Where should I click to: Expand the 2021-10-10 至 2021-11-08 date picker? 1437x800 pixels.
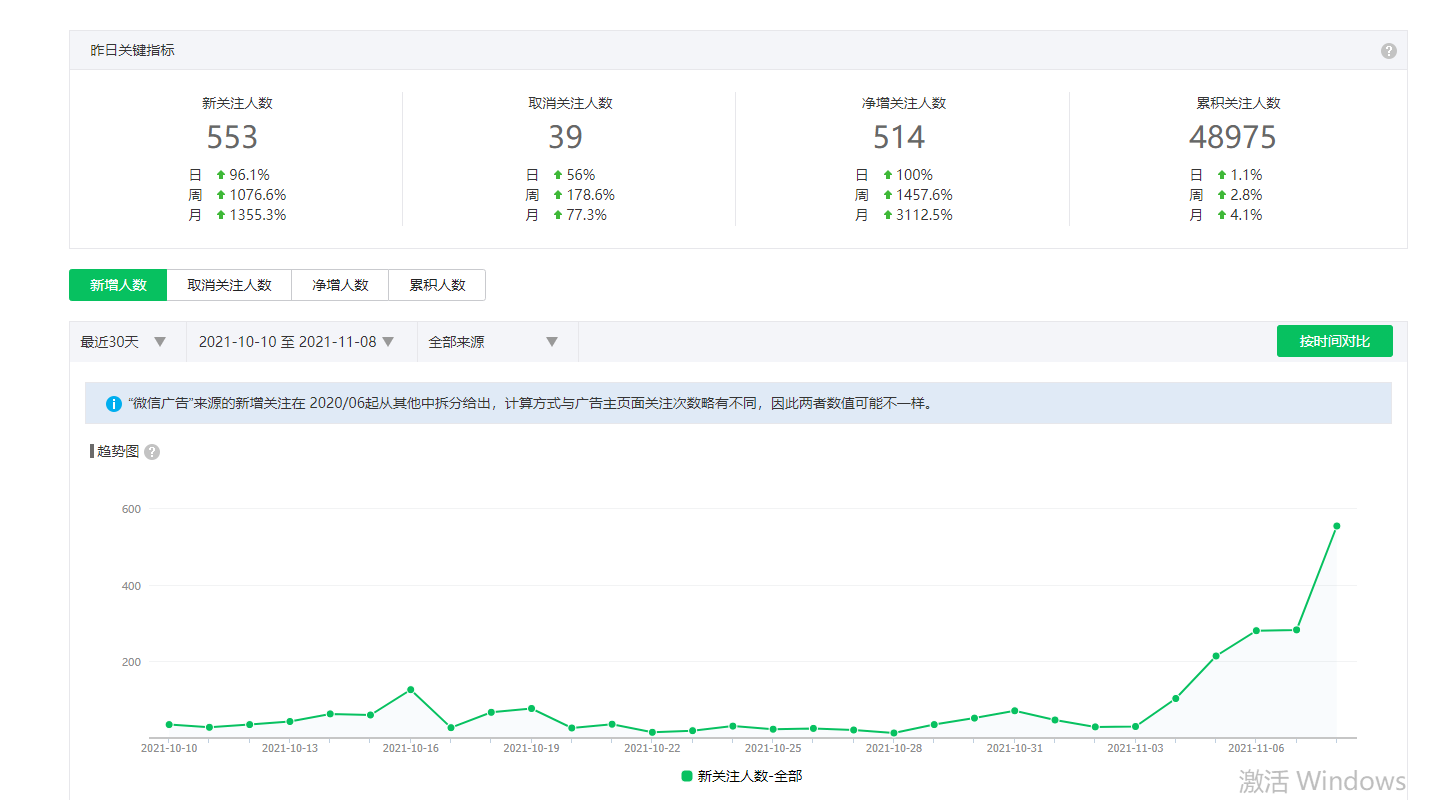[x=296, y=342]
